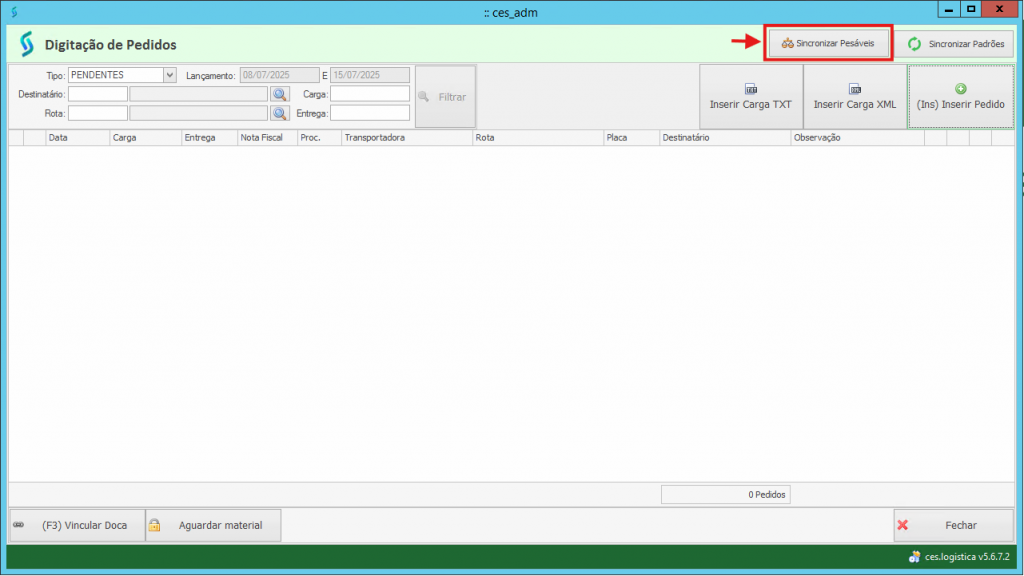The width and height of the screenshot is (1024, 576).
Task: Click the Destinatário search magnifier icon
Action: pyautogui.click(x=280, y=95)
